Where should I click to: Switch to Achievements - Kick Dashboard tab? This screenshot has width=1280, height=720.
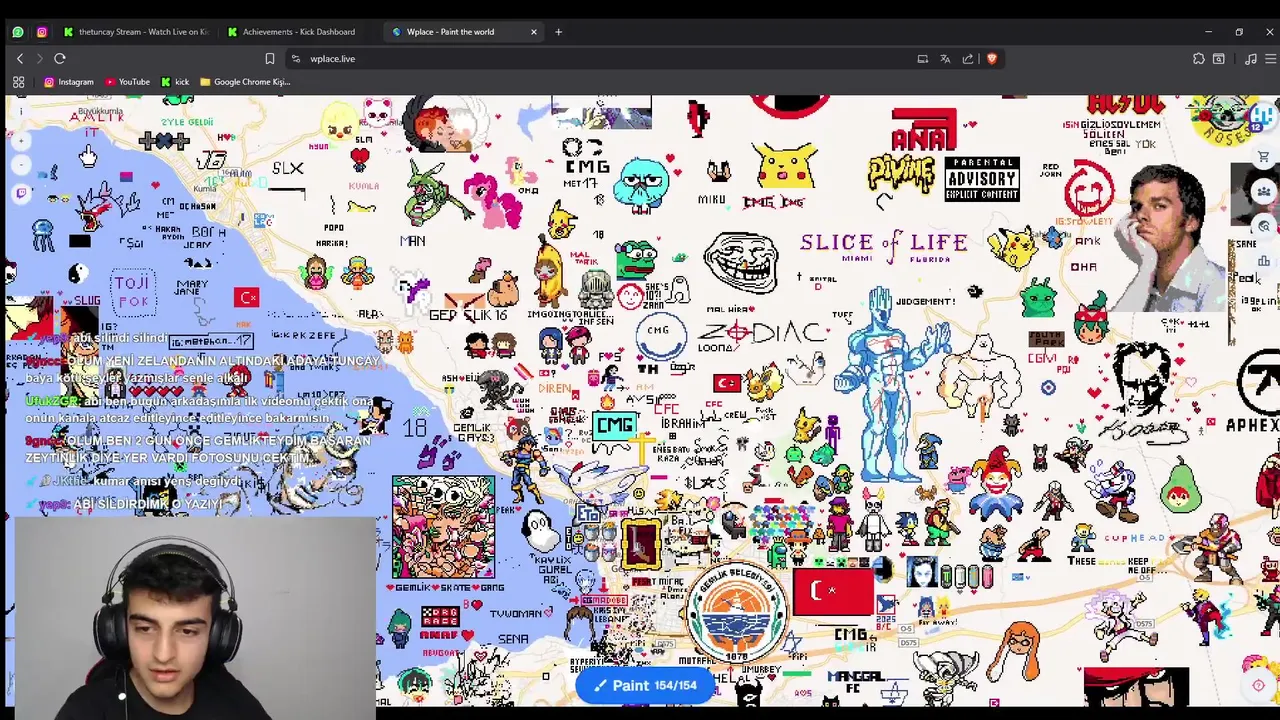(299, 31)
